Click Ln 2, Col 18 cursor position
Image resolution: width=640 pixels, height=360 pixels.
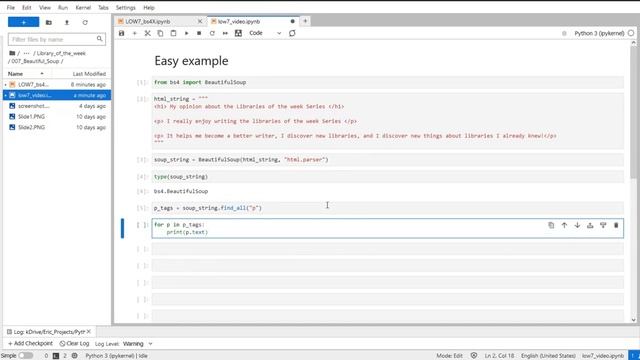coord(499,356)
